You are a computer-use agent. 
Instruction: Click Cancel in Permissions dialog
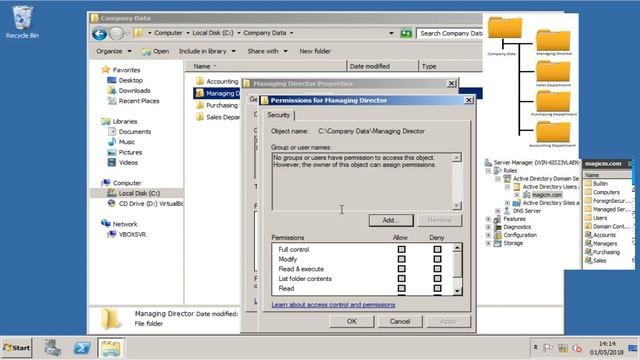(x=400, y=322)
